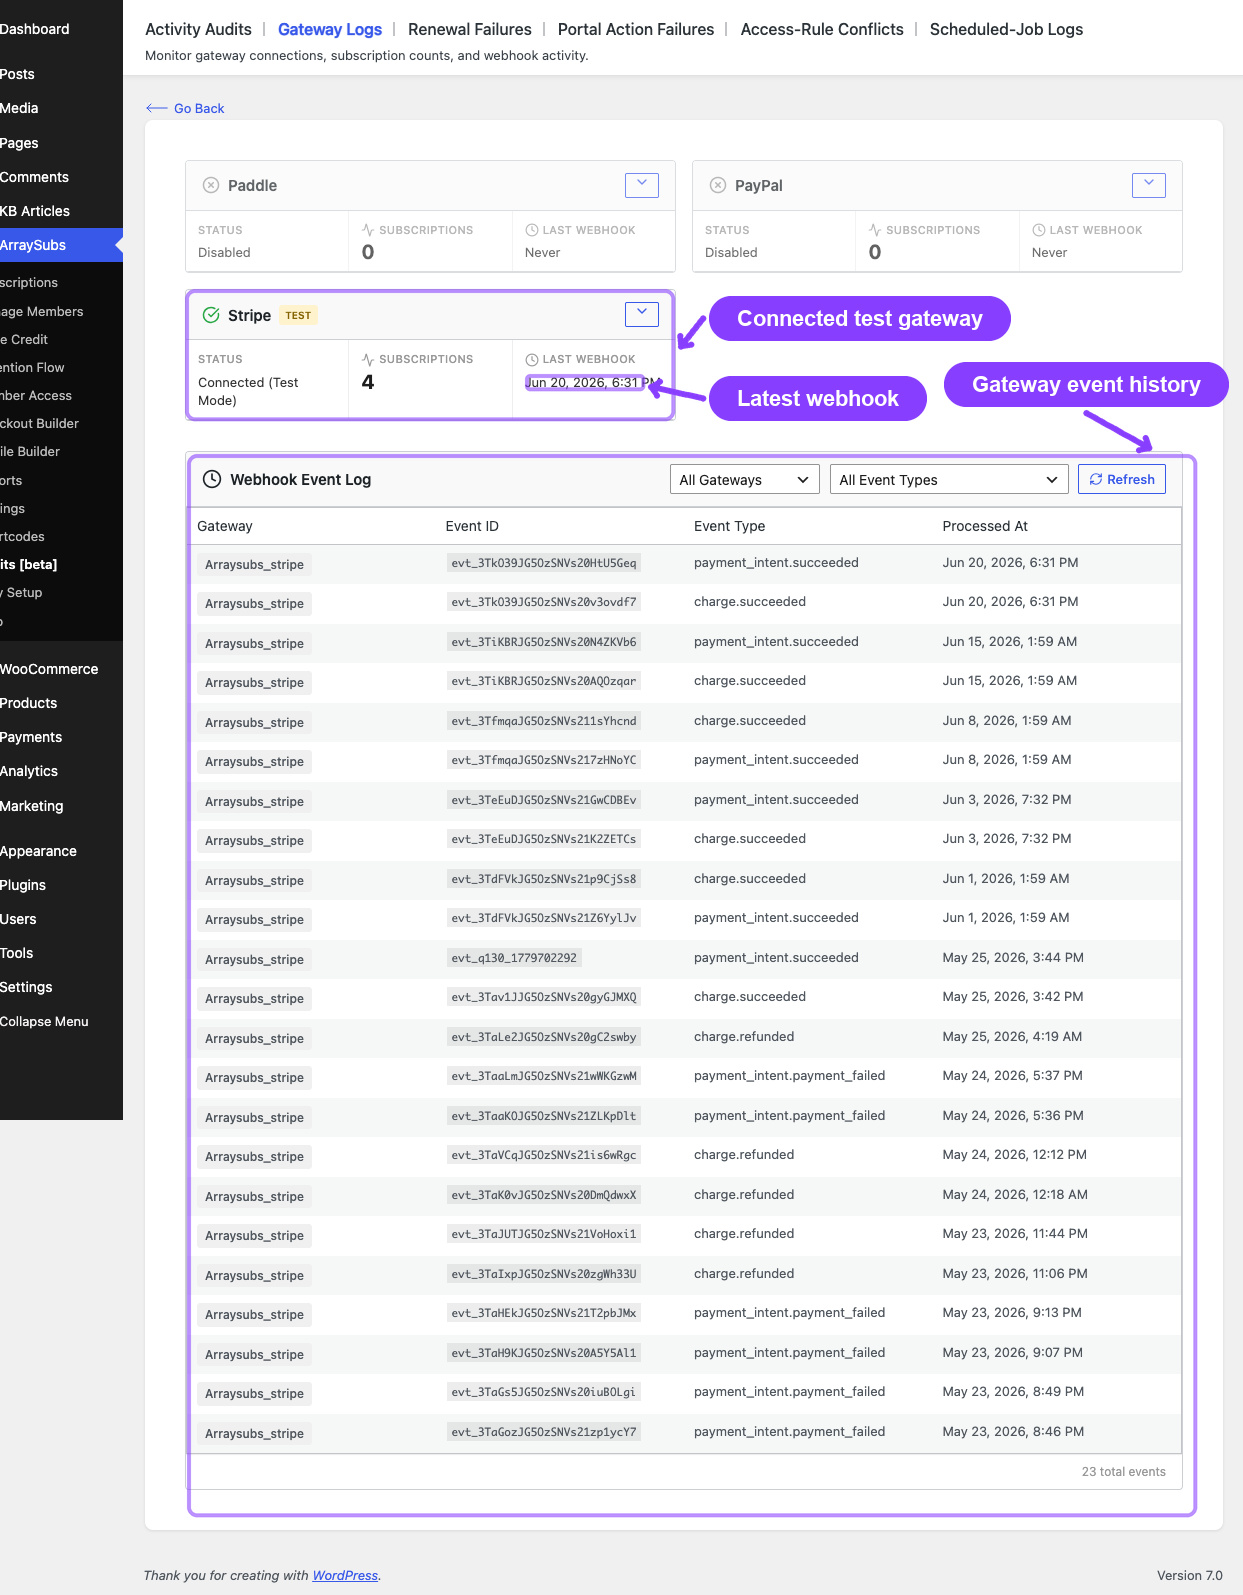Collapse the Stripe gateway card chevron

point(642,314)
